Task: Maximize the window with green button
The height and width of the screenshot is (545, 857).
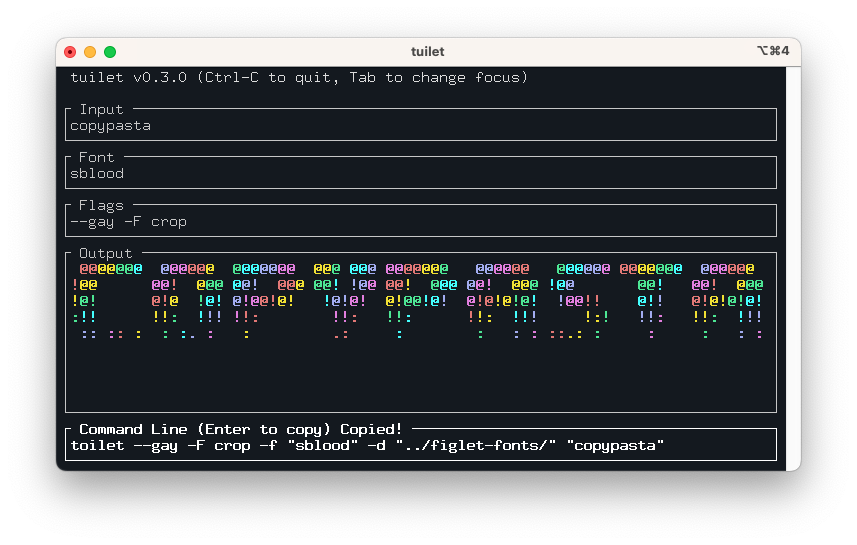Action: (x=110, y=52)
